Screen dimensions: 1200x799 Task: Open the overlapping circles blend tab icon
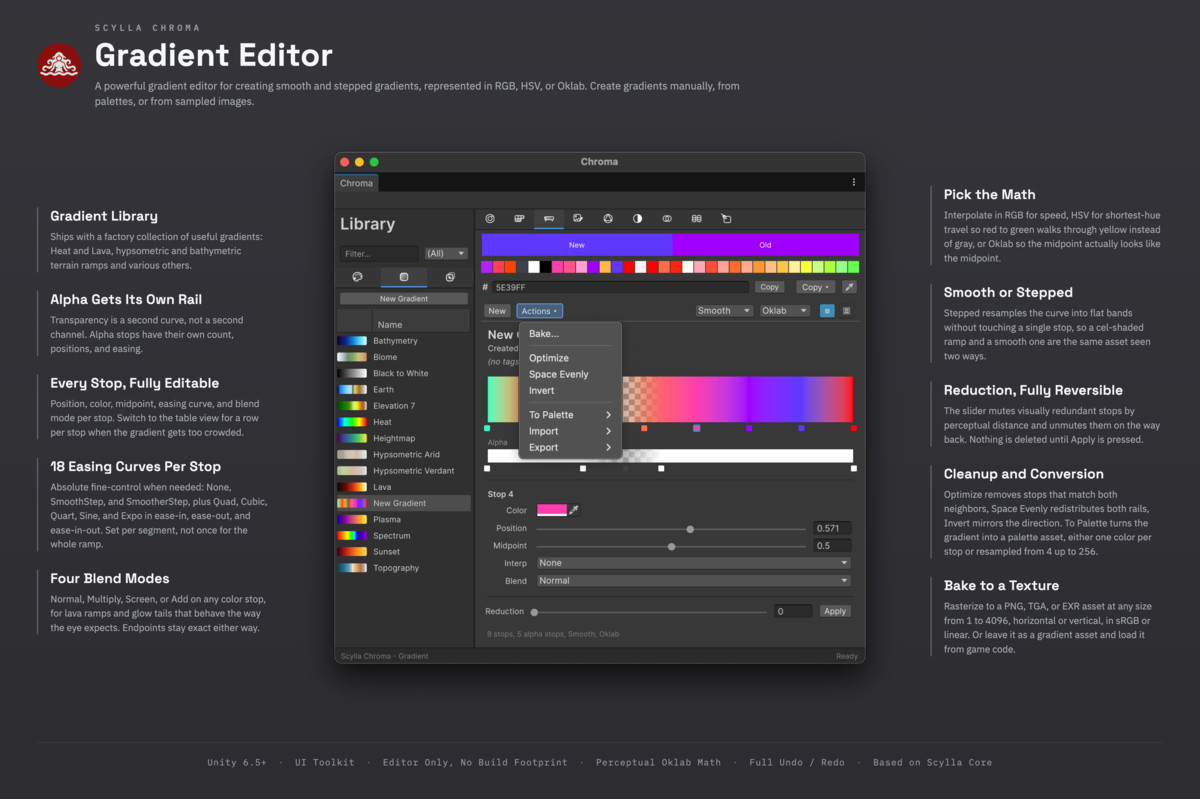pyautogui.click(x=667, y=218)
